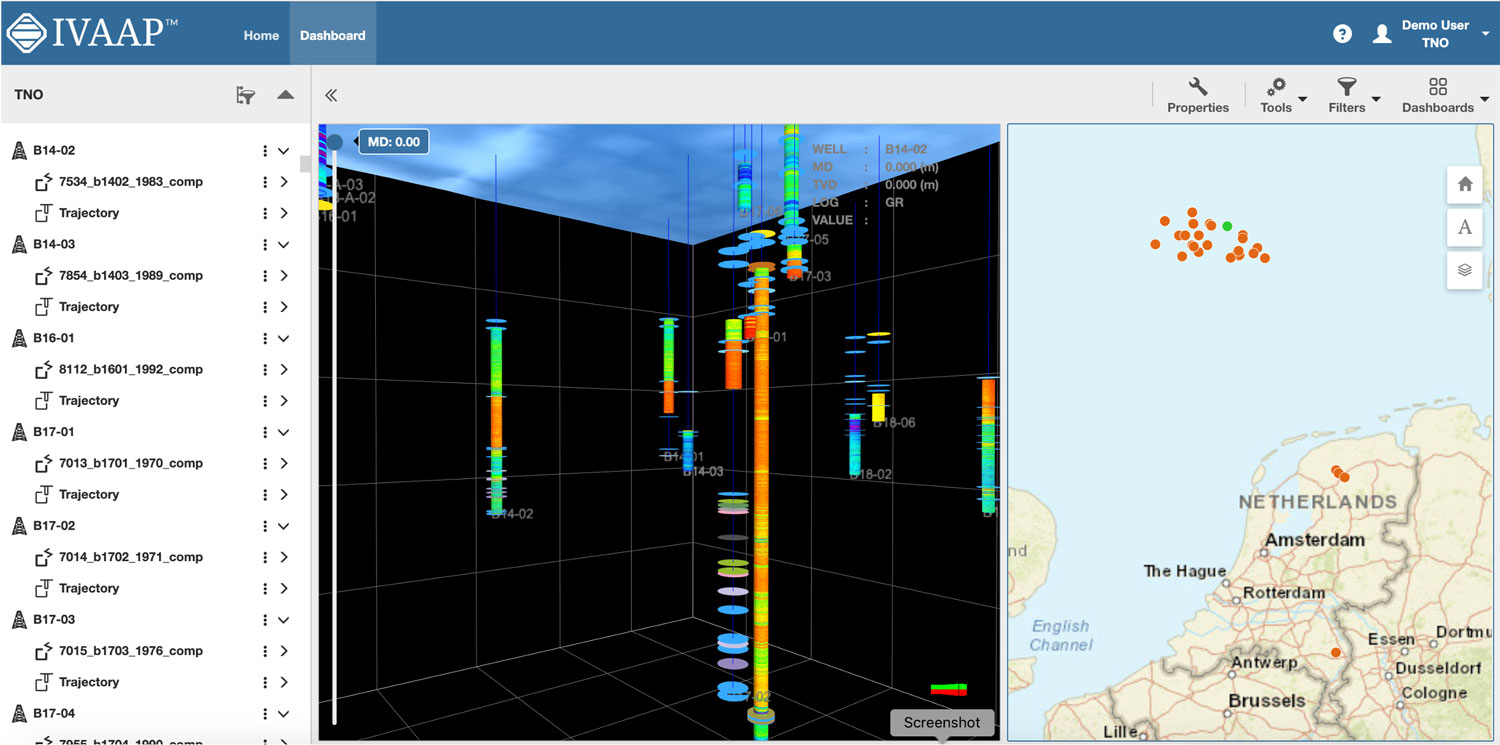1500x745 pixels.
Task: Select 7013_b1701_1970_comp log set
Action: click(131, 463)
